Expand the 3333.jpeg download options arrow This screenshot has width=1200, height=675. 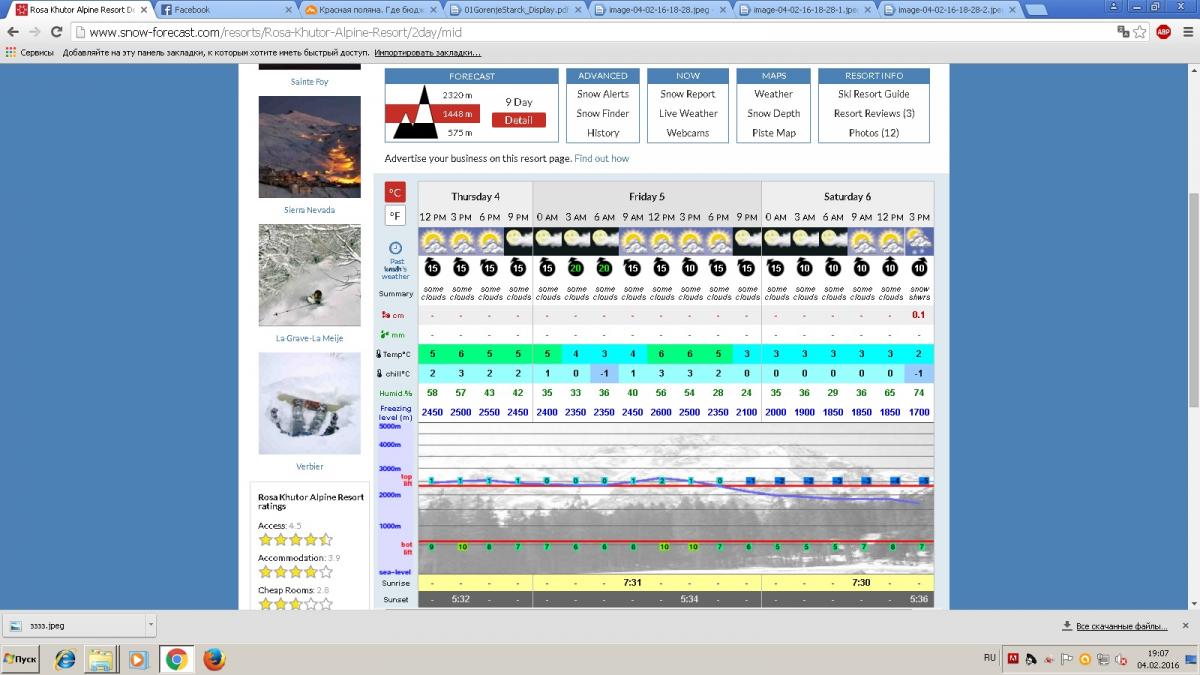(150, 626)
